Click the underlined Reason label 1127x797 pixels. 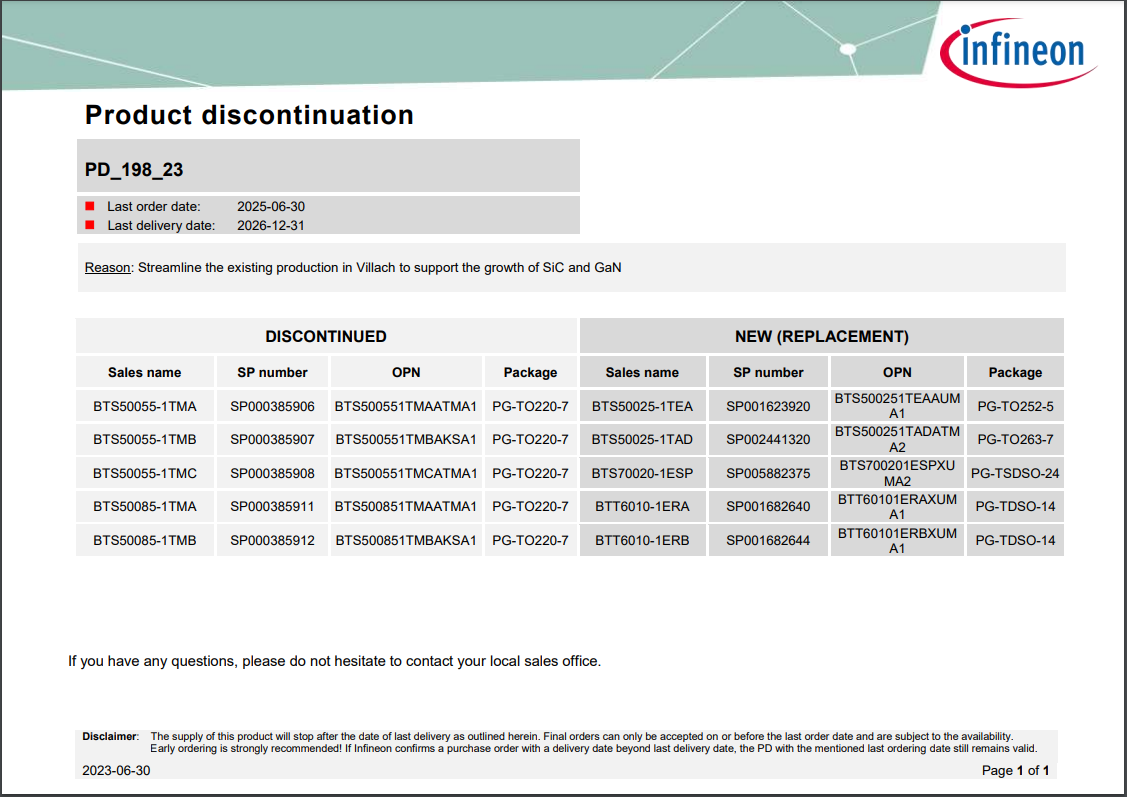[107, 267]
